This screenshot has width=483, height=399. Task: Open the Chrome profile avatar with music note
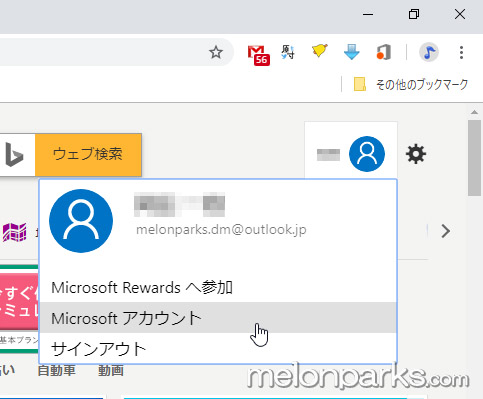pyautogui.click(x=429, y=52)
